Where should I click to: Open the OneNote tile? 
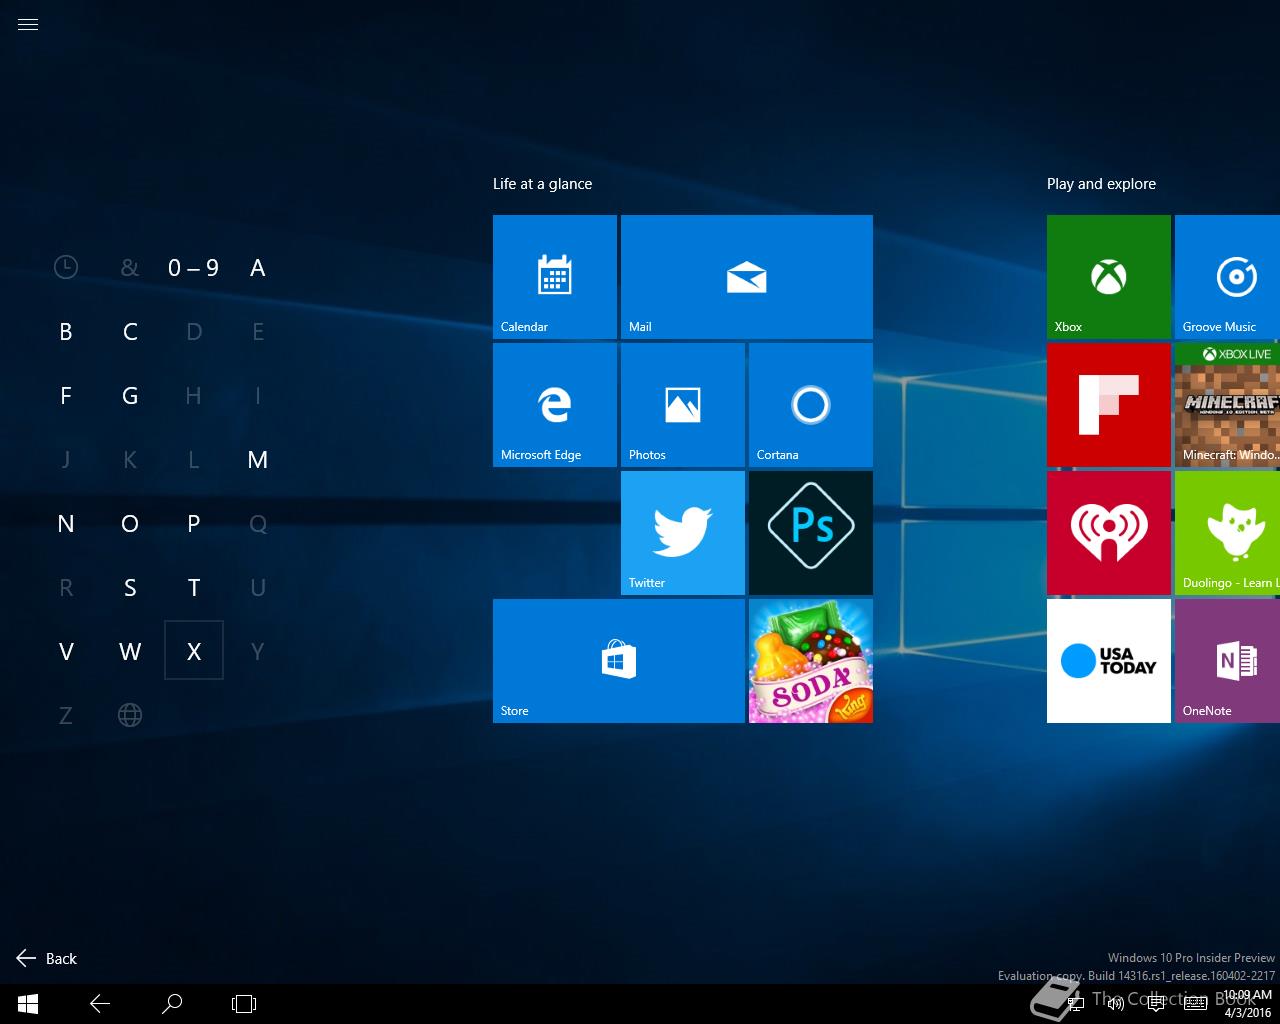tap(1228, 661)
